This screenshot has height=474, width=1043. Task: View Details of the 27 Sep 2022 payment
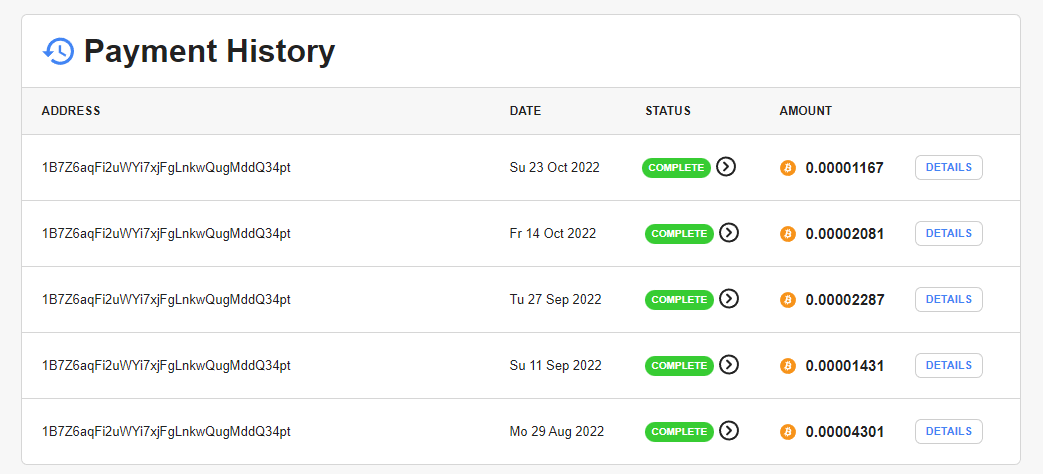(x=948, y=299)
